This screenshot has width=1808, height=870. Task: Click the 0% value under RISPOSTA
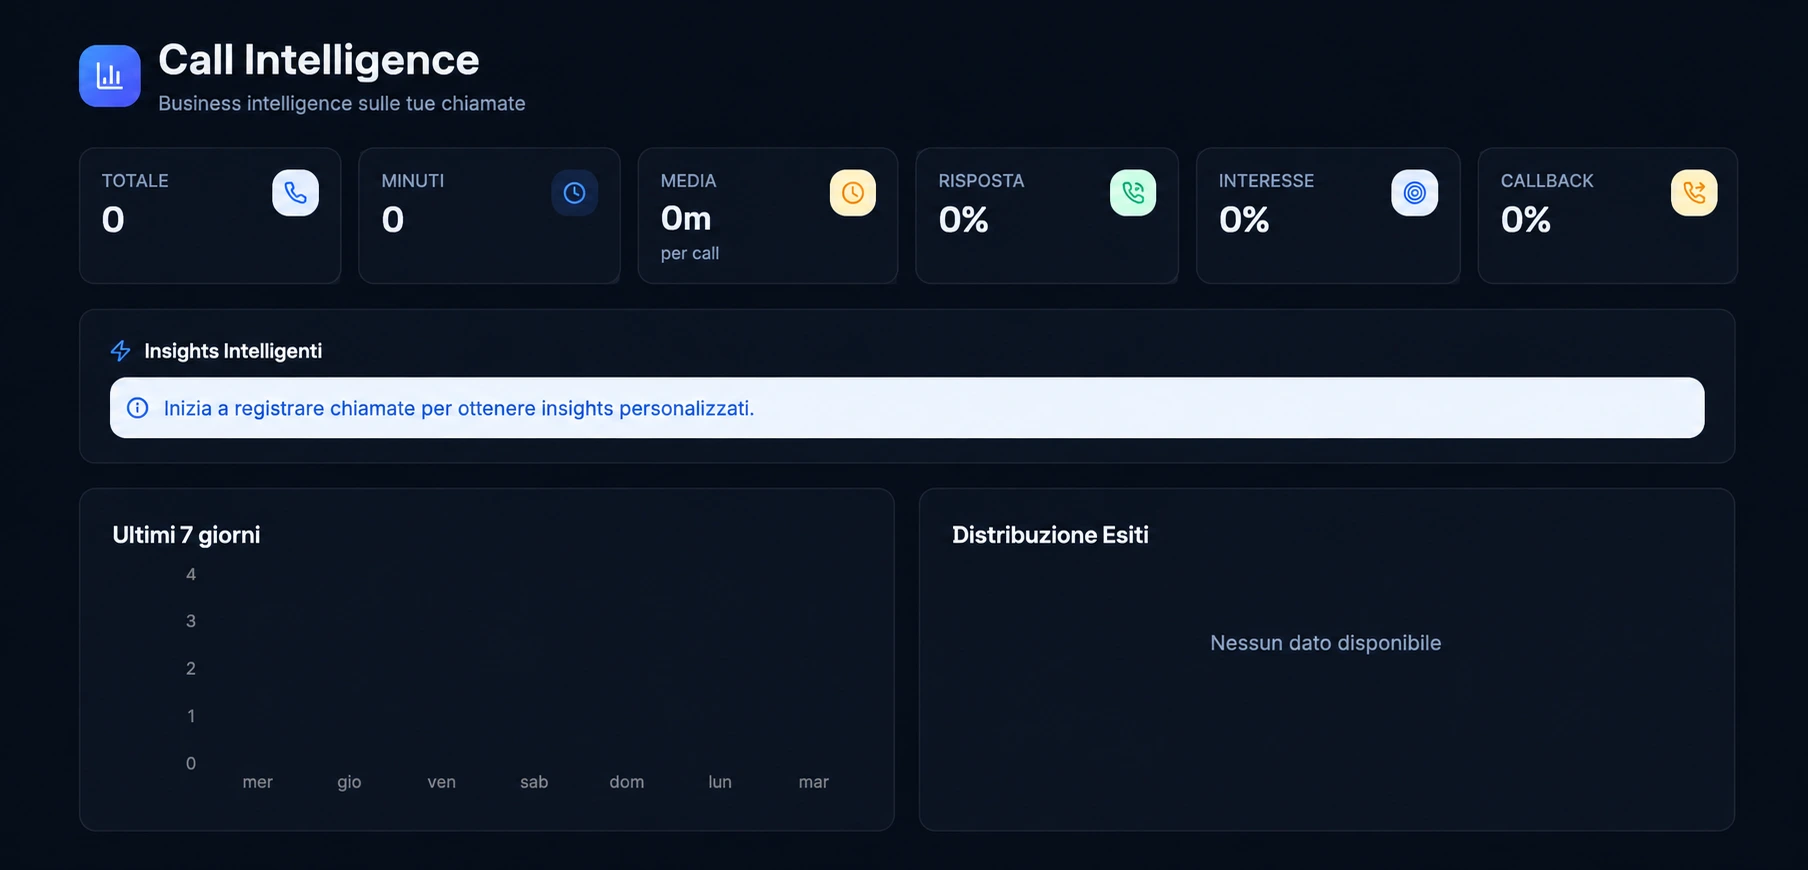coord(964,220)
